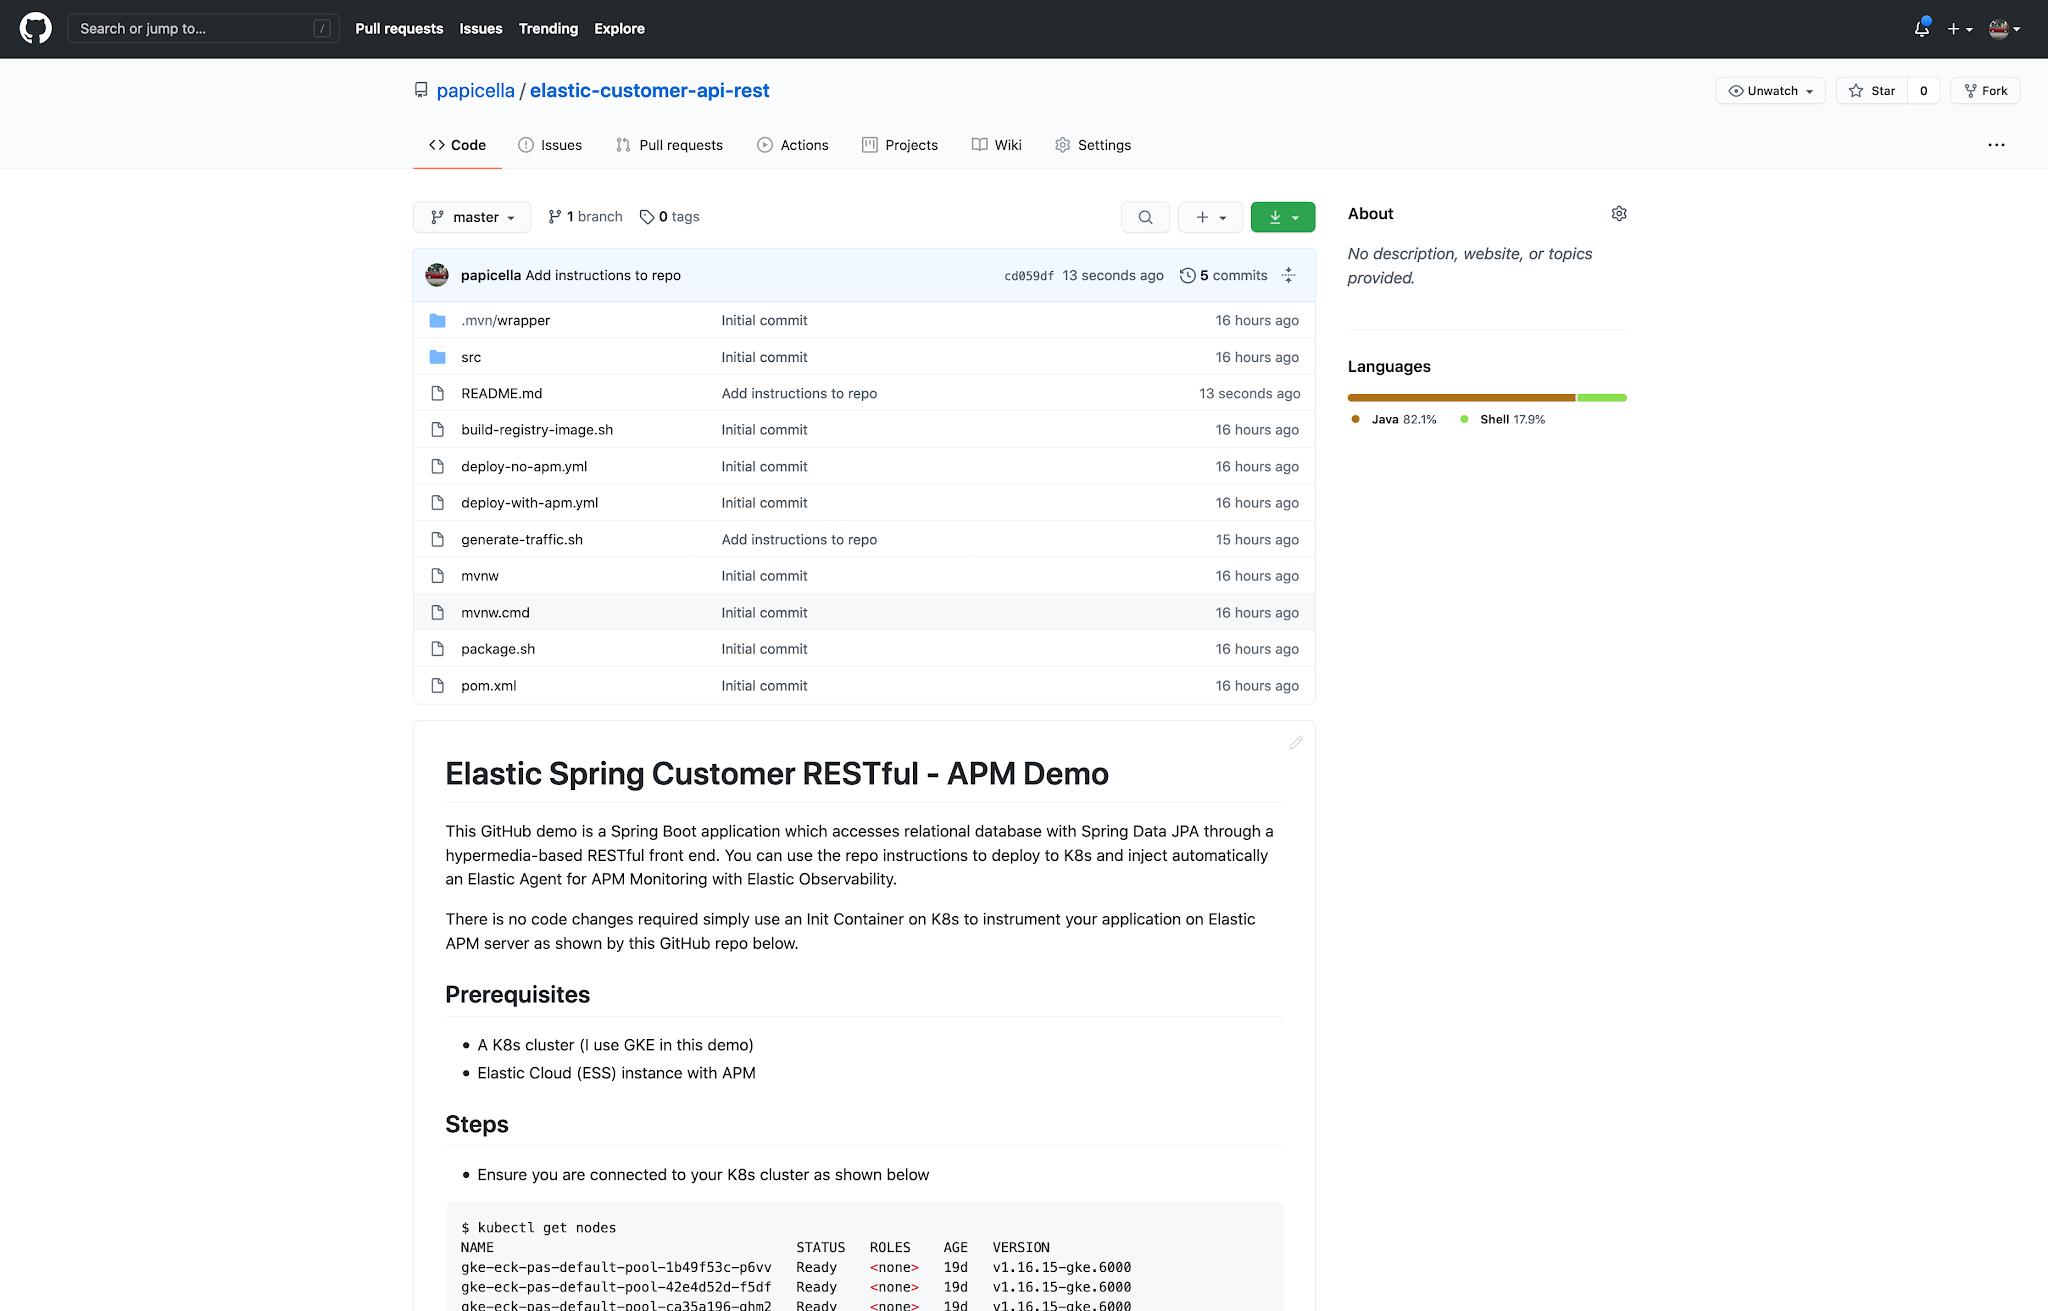Image resolution: width=2048 pixels, height=1311 pixels.
Task: Open the three-dots overflow menu
Action: (1996, 145)
